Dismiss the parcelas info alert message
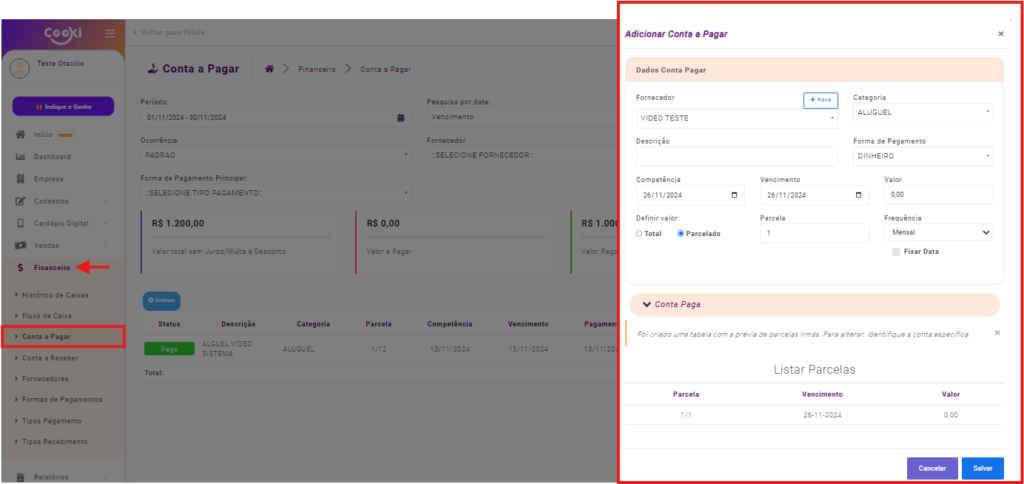The height and width of the screenshot is (484, 1024). [x=997, y=332]
